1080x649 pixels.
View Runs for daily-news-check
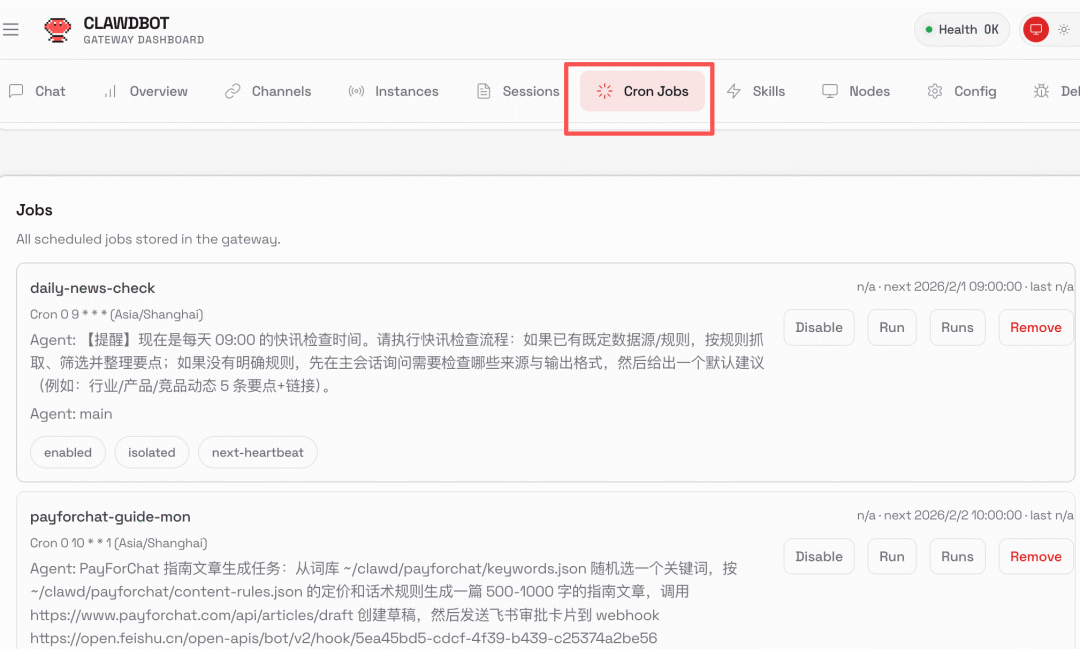(x=957, y=328)
